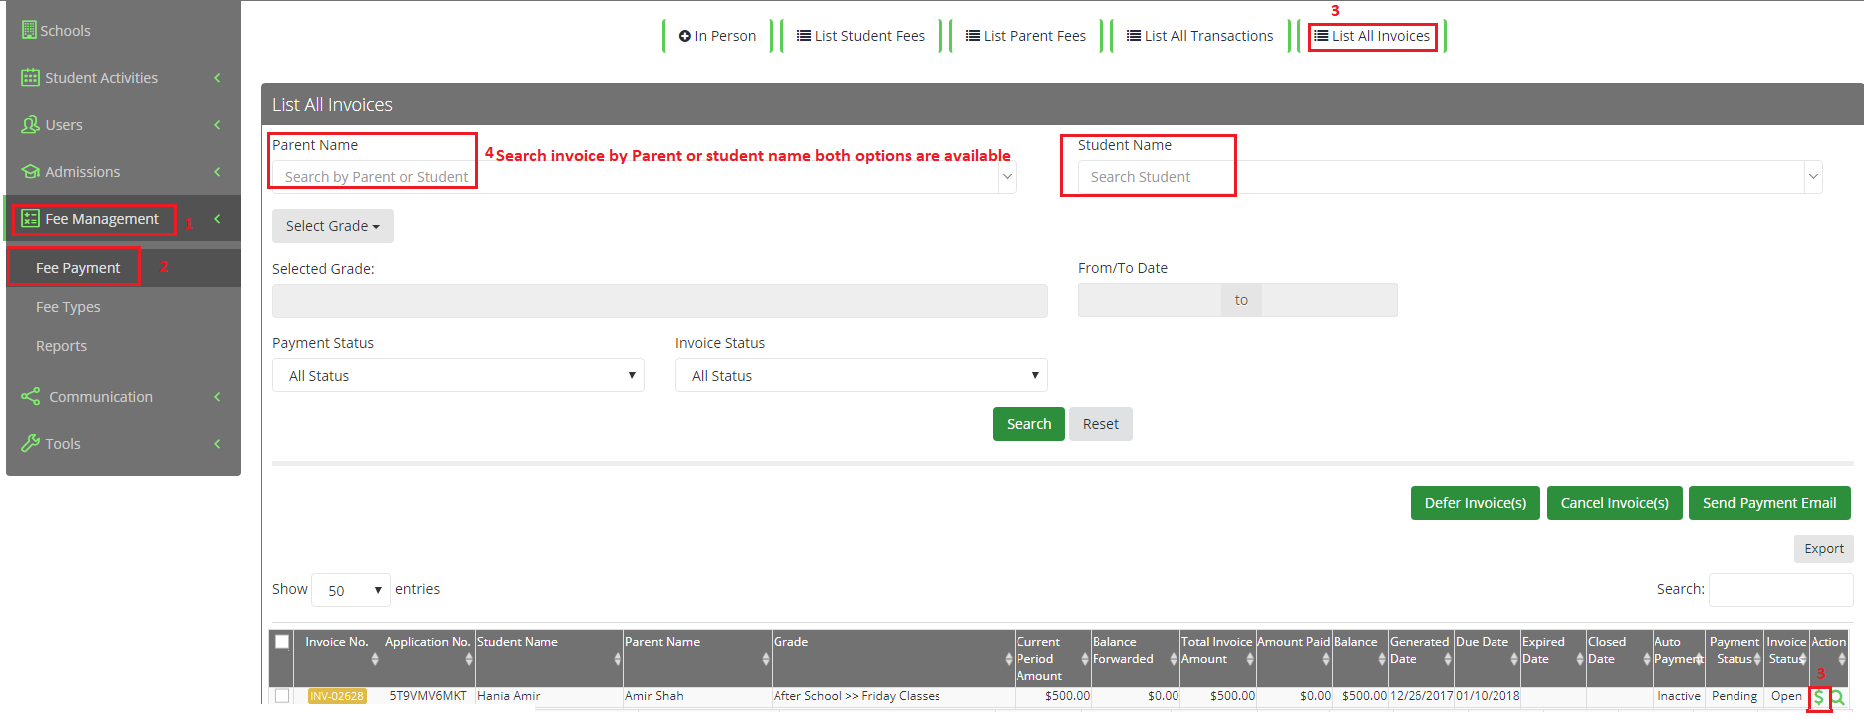
Task: Open the In Person tab
Action: (x=717, y=36)
